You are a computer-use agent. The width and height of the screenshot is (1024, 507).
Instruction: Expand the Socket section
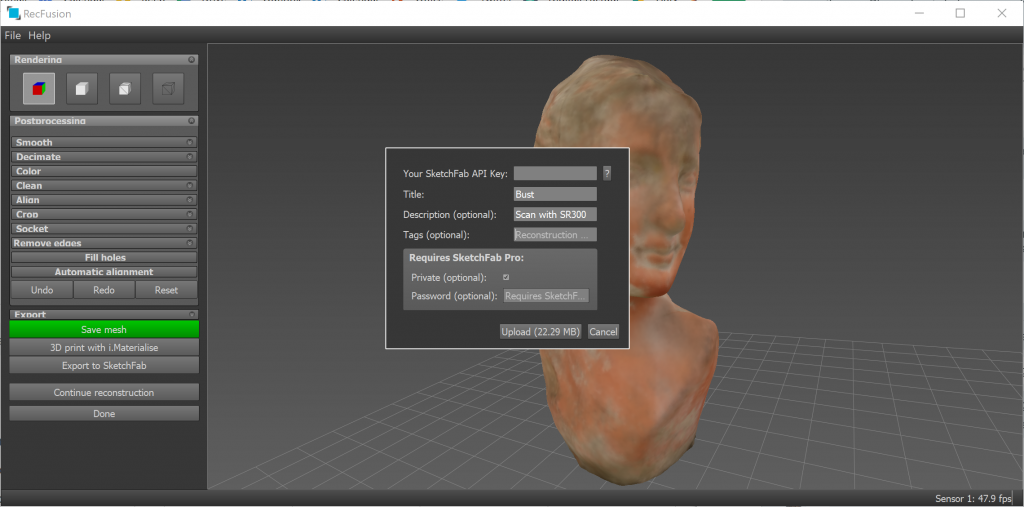point(104,229)
